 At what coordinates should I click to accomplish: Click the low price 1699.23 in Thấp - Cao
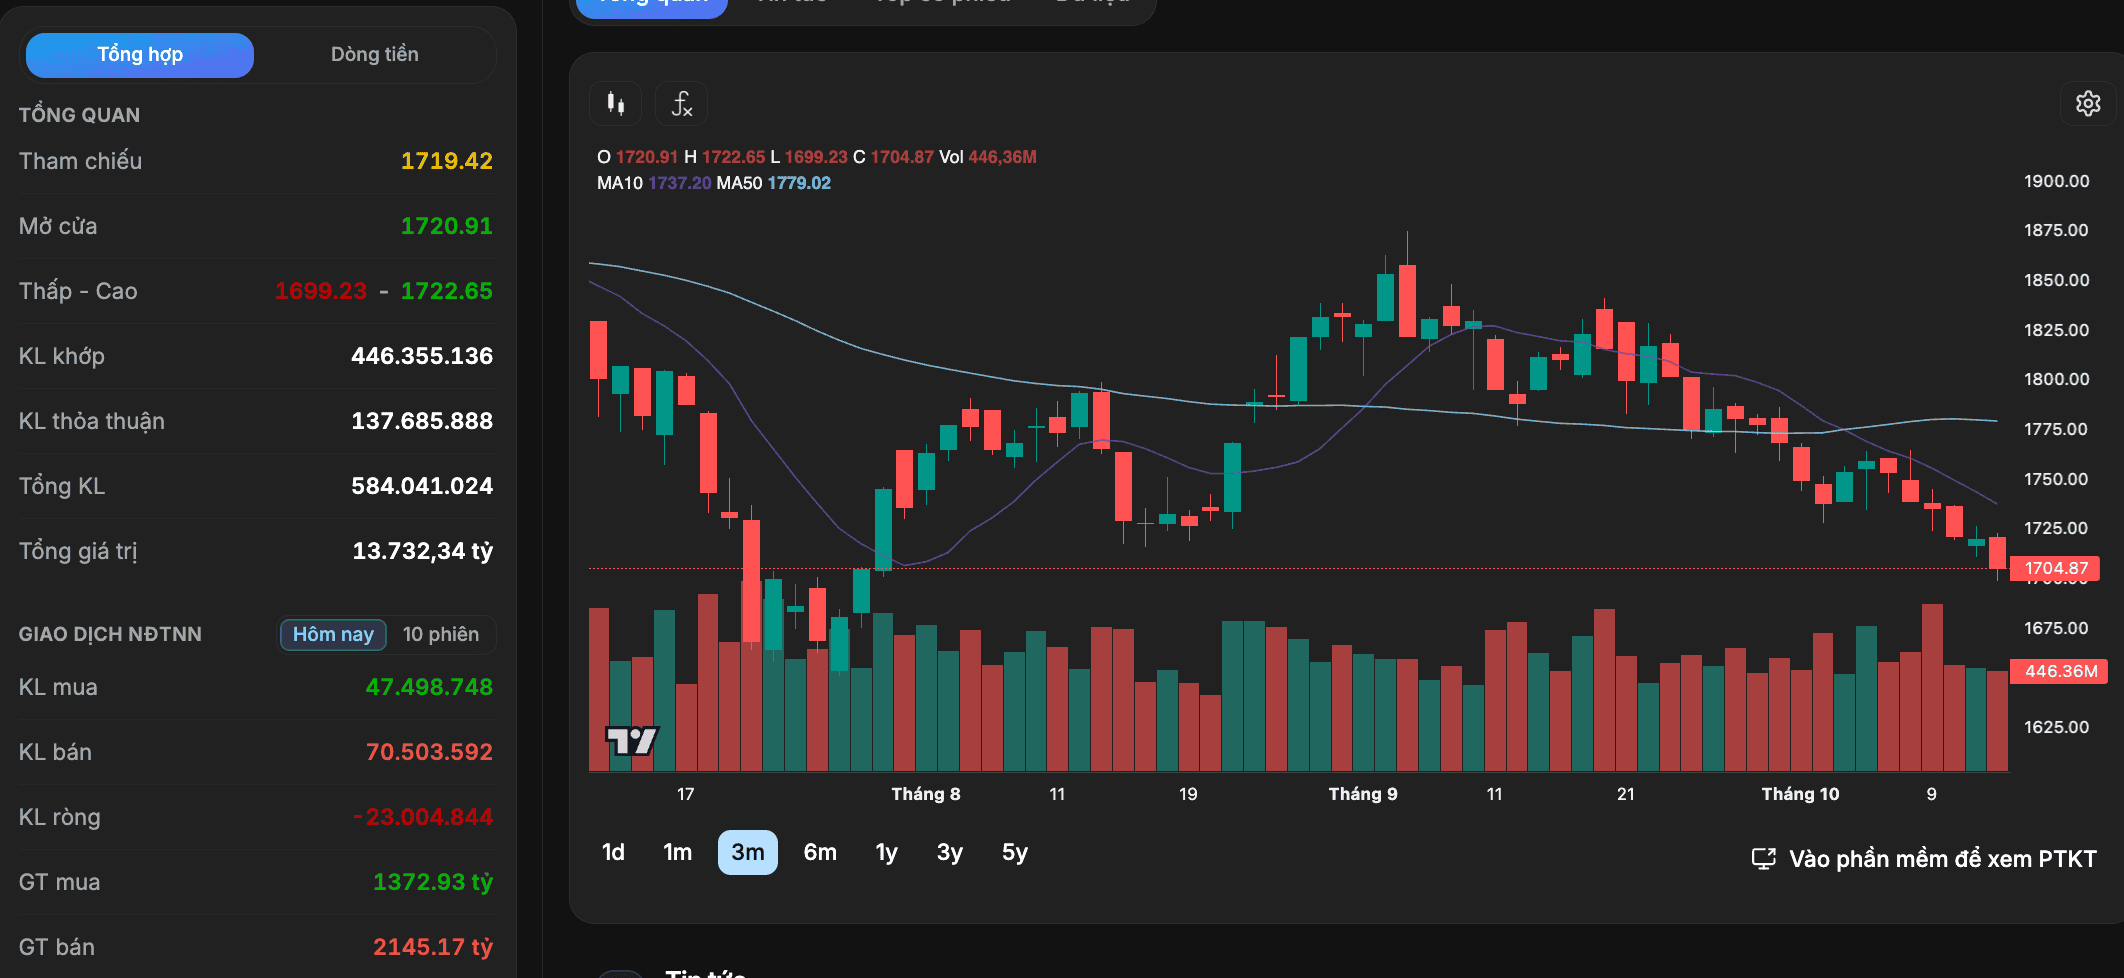(x=321, y=291)
